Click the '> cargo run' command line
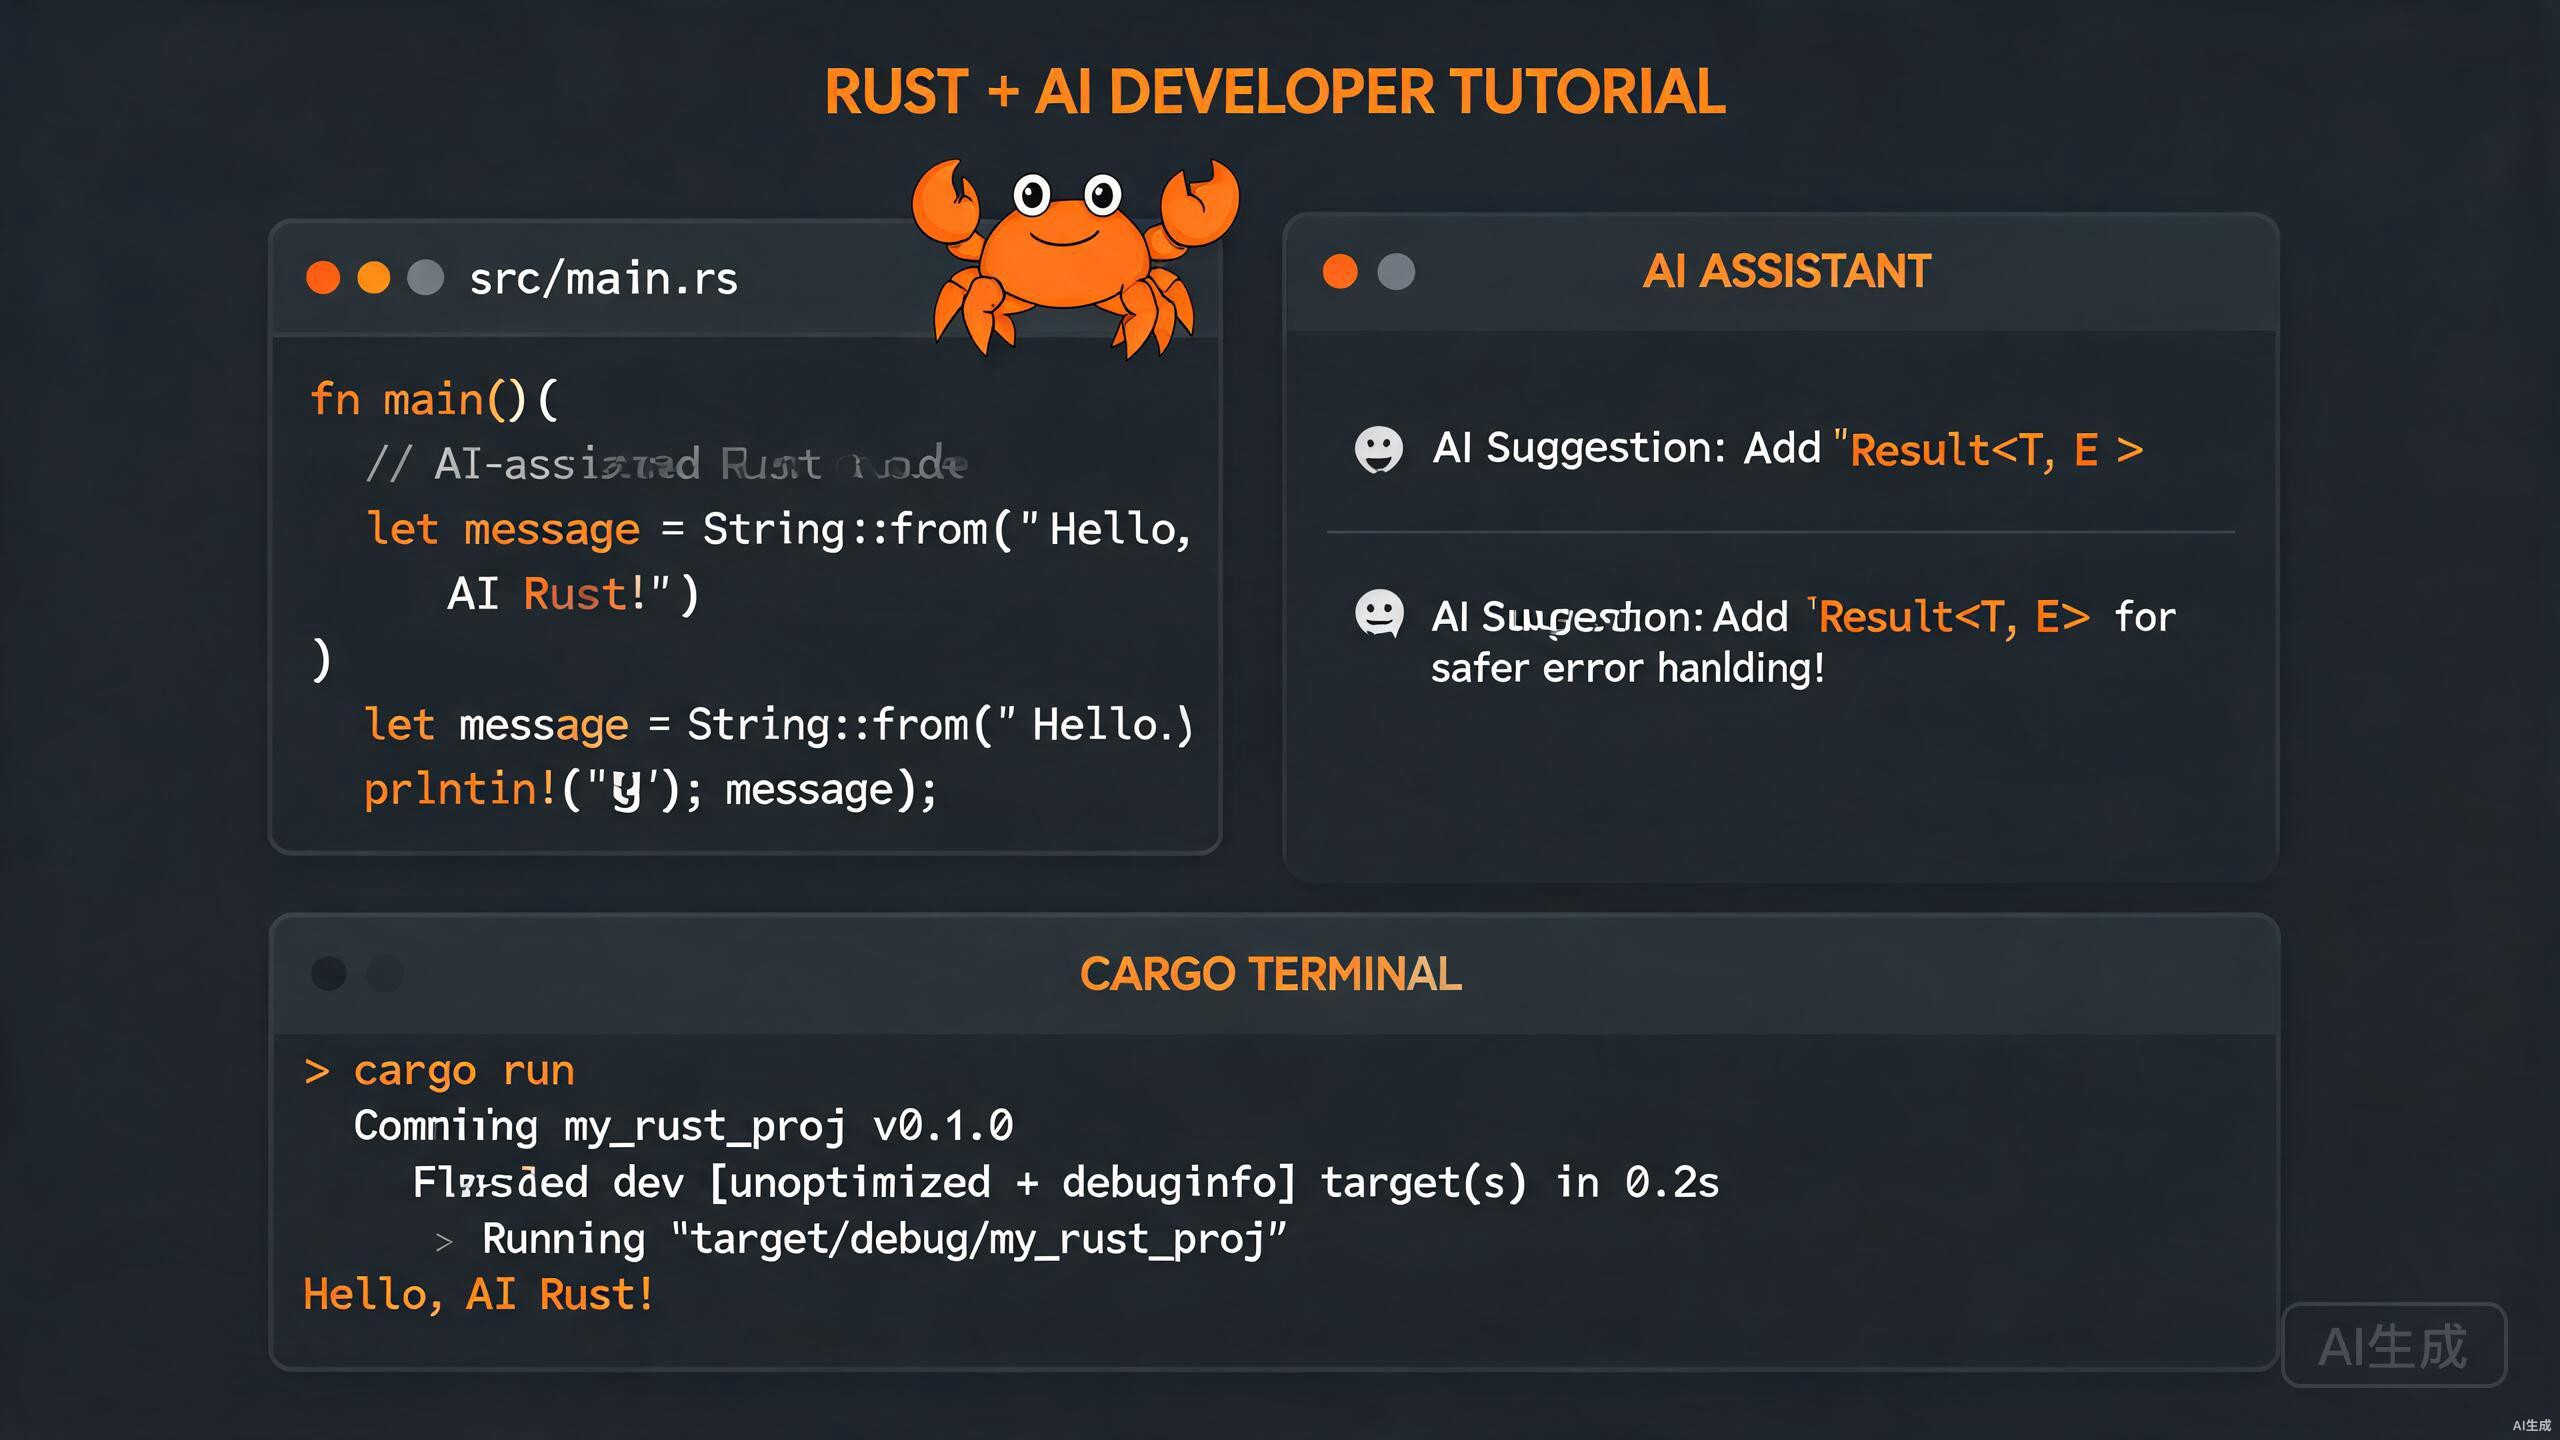The width and height of the screenshot is (2560, 1440). tap(439, 1071)
